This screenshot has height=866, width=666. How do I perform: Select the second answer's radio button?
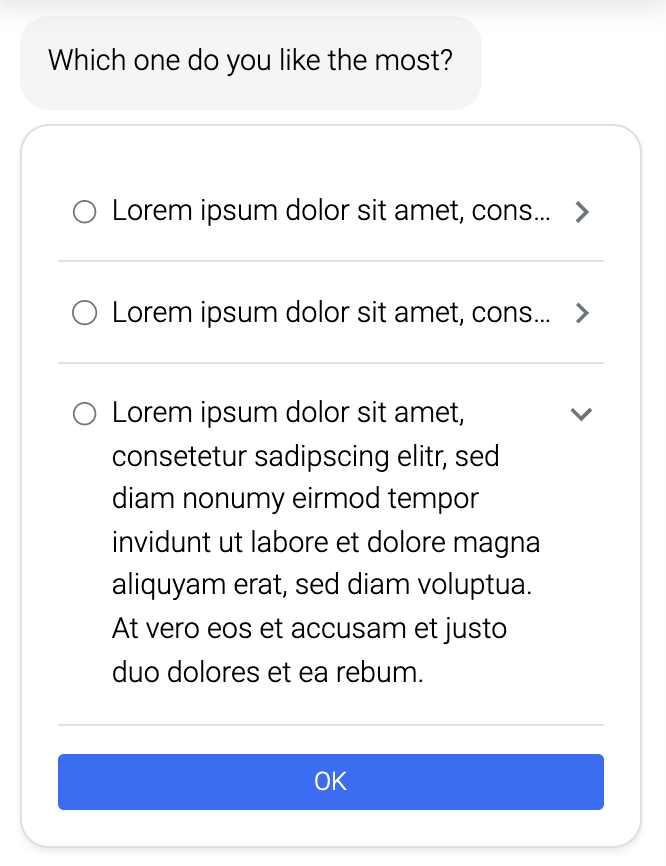(x=85, y=313)
